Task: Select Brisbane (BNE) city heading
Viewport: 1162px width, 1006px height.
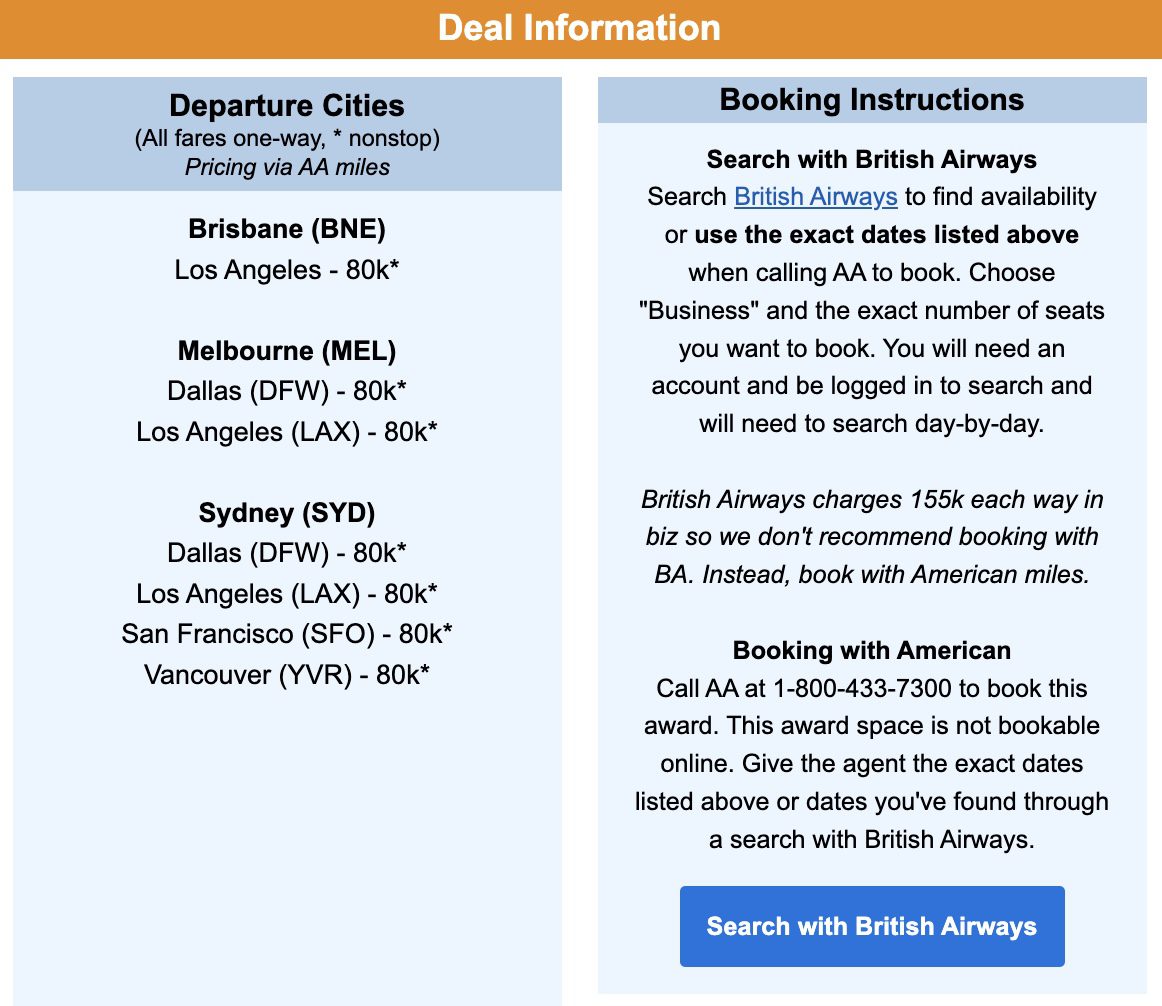Action: [287, 228]
